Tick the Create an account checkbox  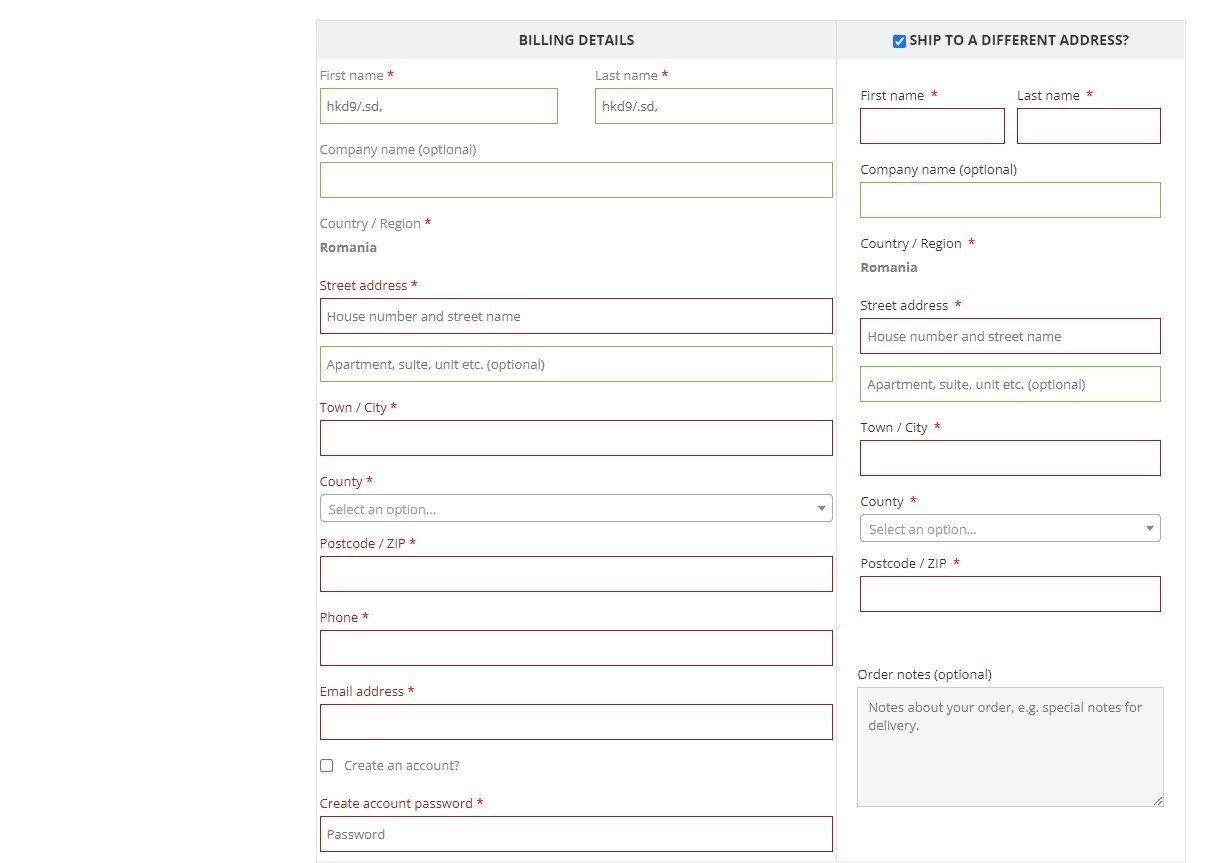[x=326, y=765]
